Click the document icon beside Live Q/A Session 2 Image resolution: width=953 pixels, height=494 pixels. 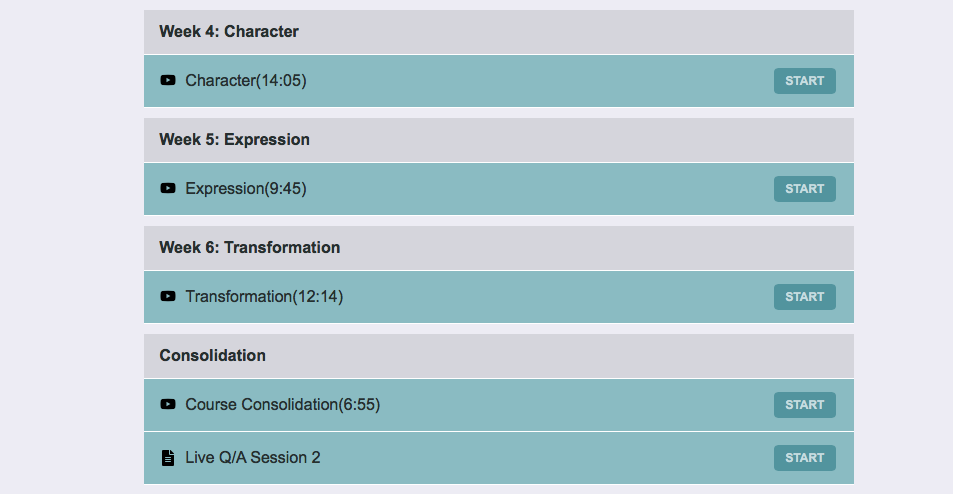click(168, 458)
